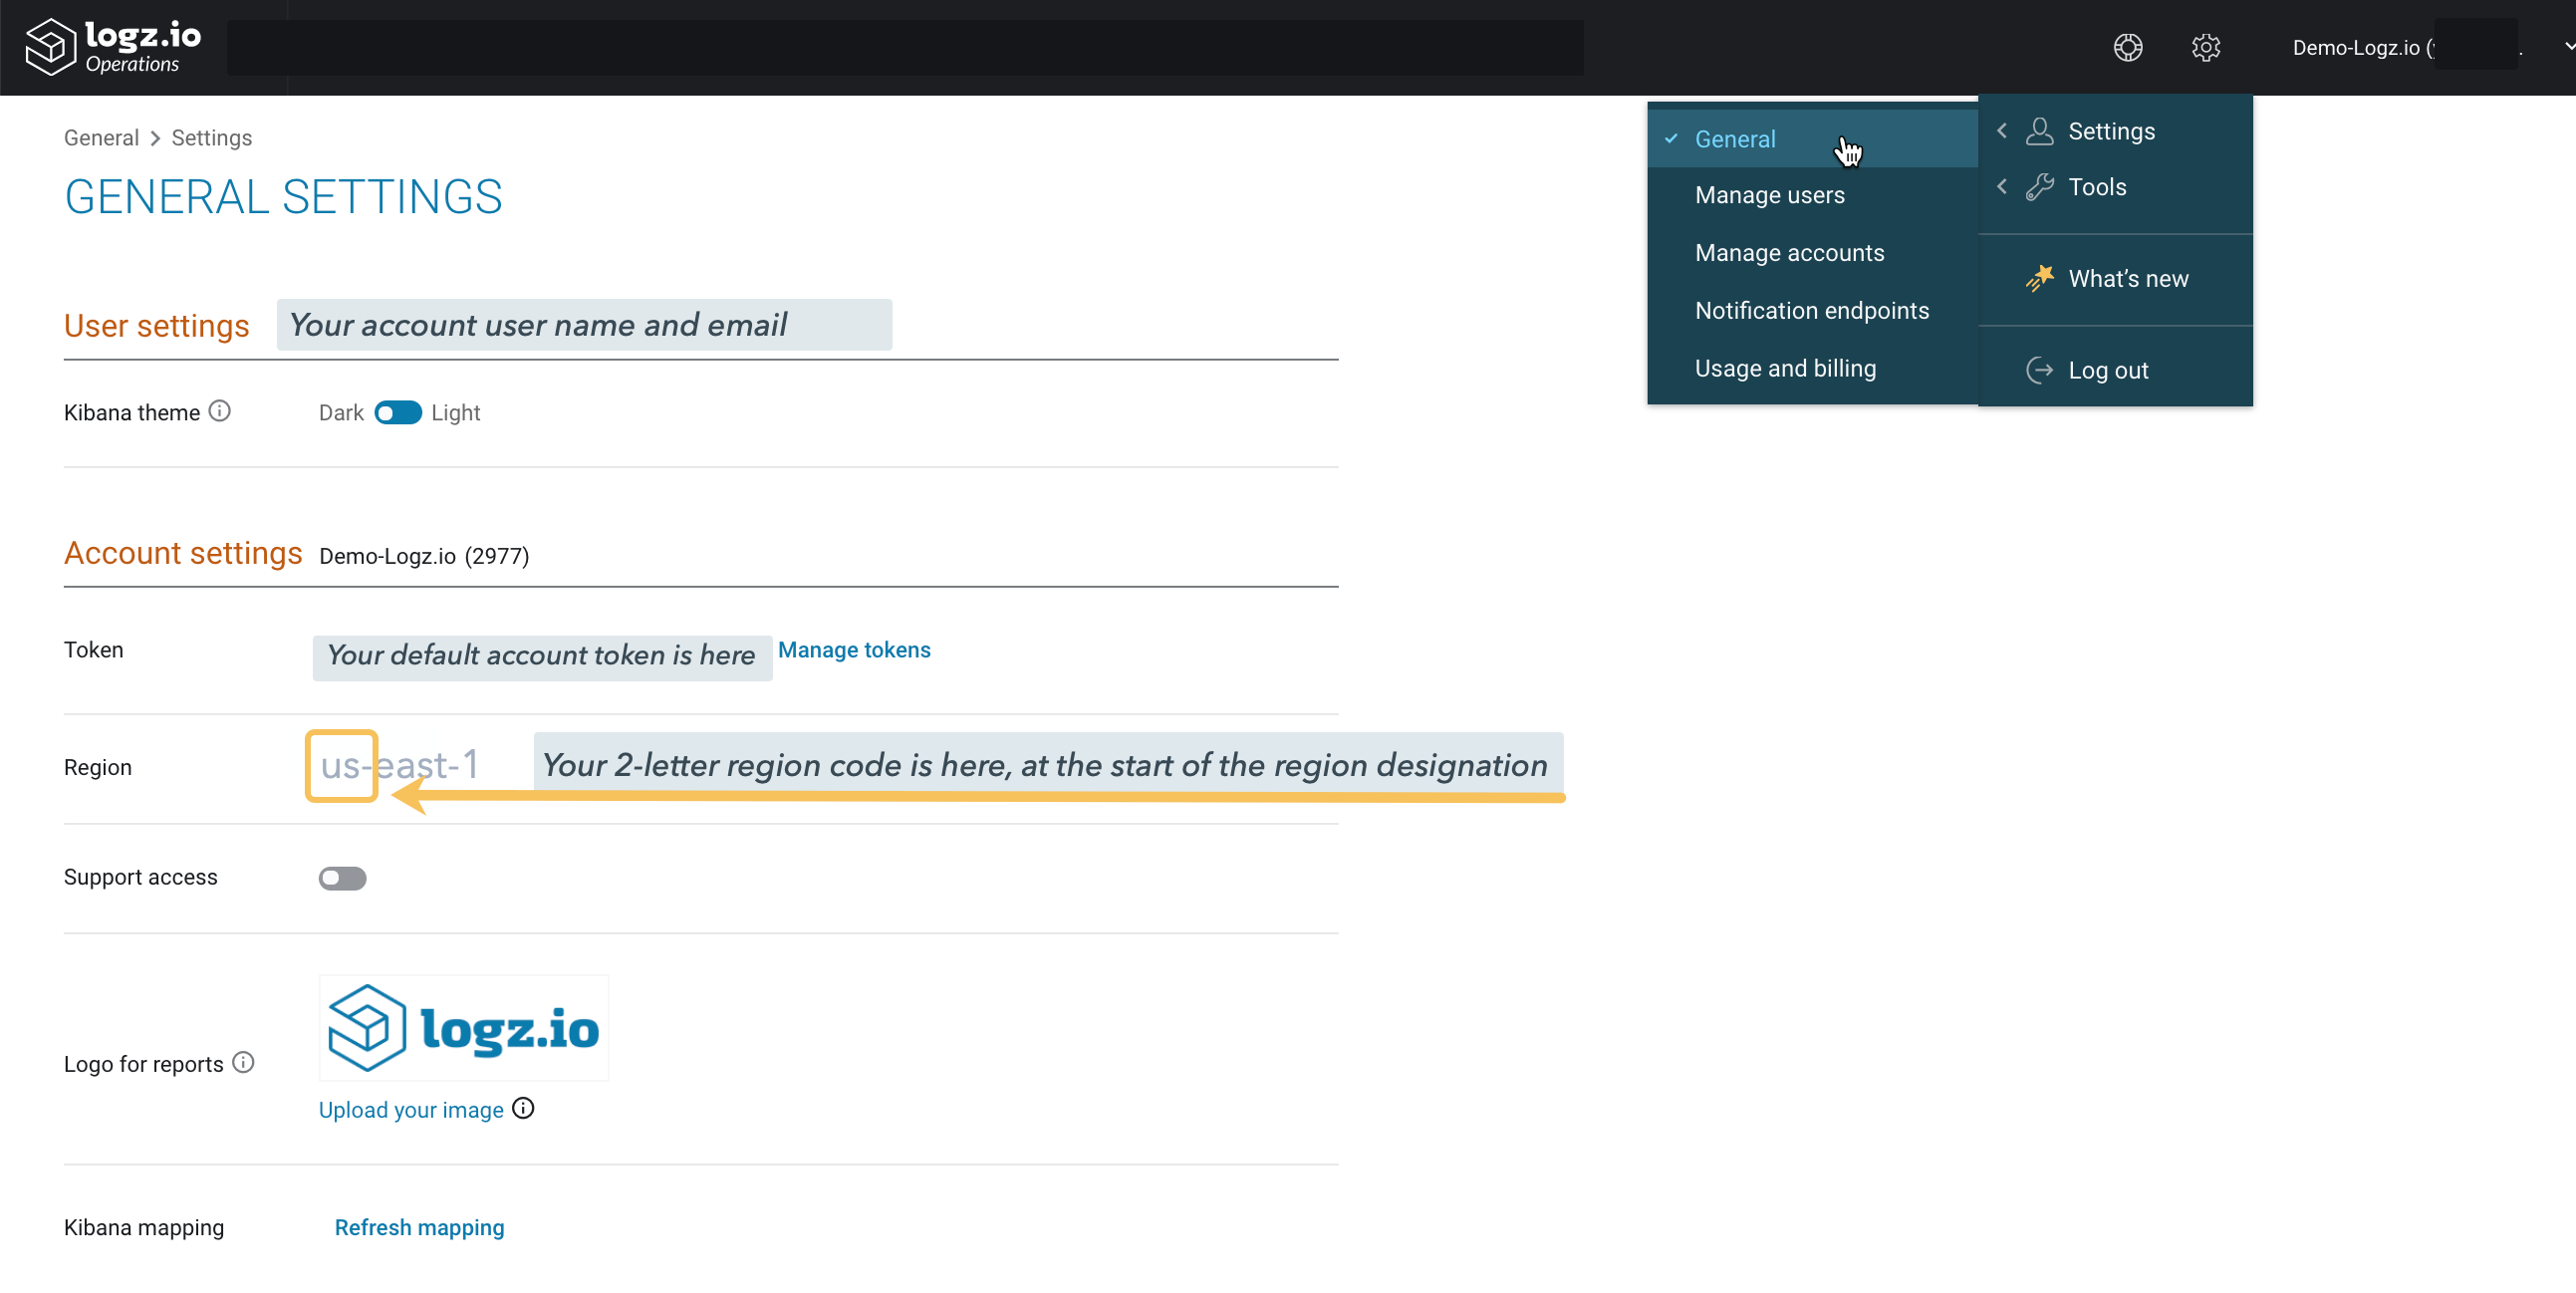Click the Logo for reports info icon
This screenshot has width=2576, height=1293.
click(x=243, y=1062)
